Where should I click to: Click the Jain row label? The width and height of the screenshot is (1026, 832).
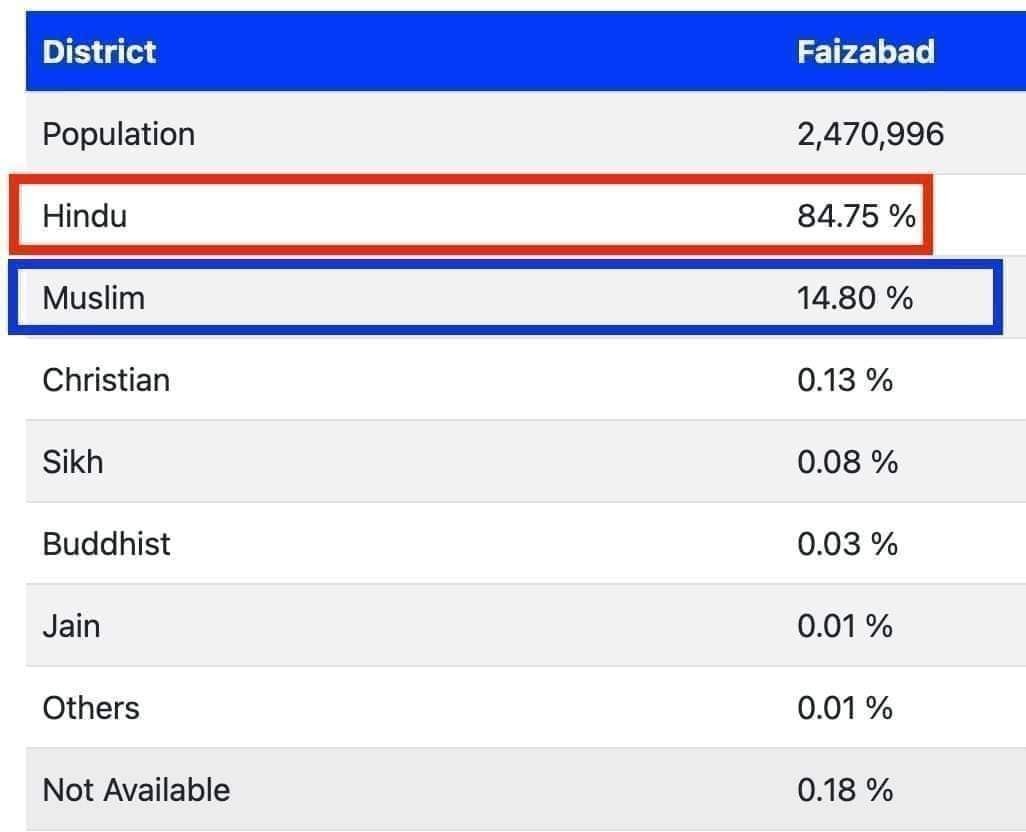[x=71, y=626]
